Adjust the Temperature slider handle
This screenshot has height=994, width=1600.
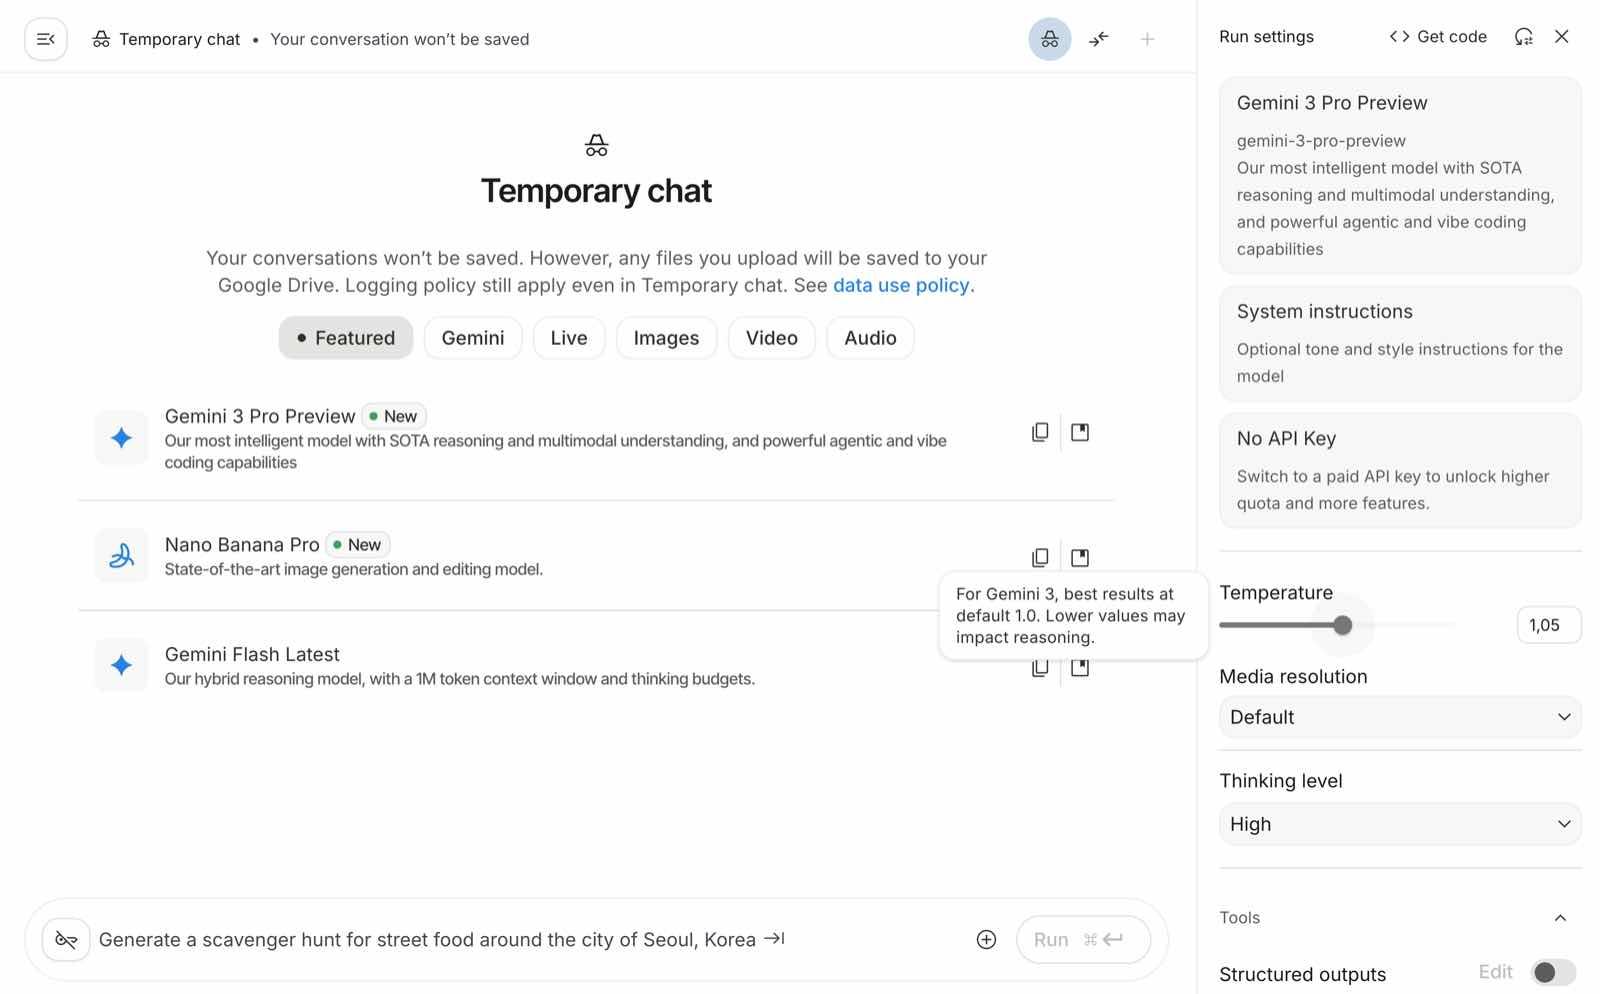coord(1343,626)
